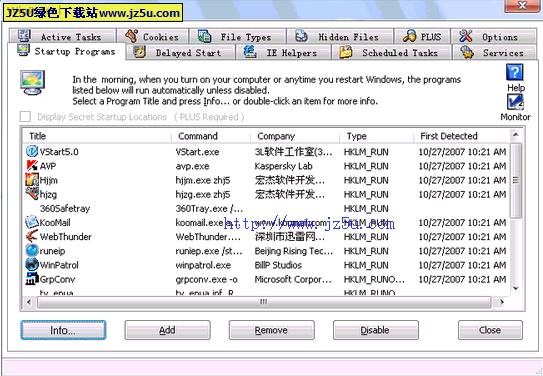This screenshot has height=376, width=543.
Task: Open the Services tab
Action: pyautogui.click(x=495, y=53)
